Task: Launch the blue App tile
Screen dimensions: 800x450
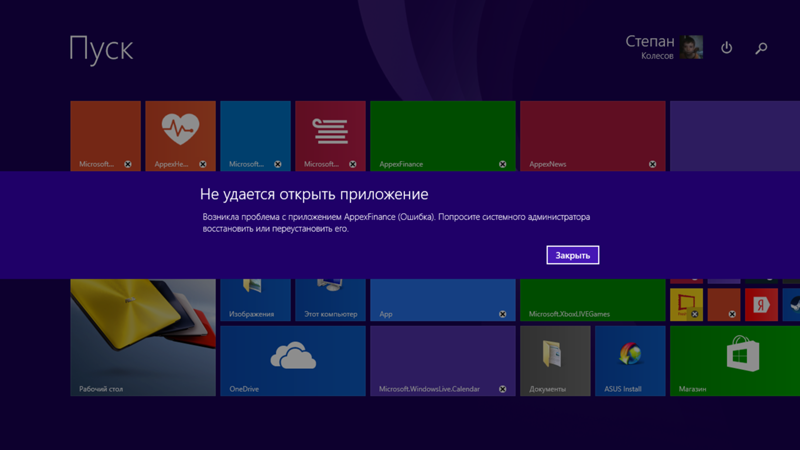Action: (442, 300)
